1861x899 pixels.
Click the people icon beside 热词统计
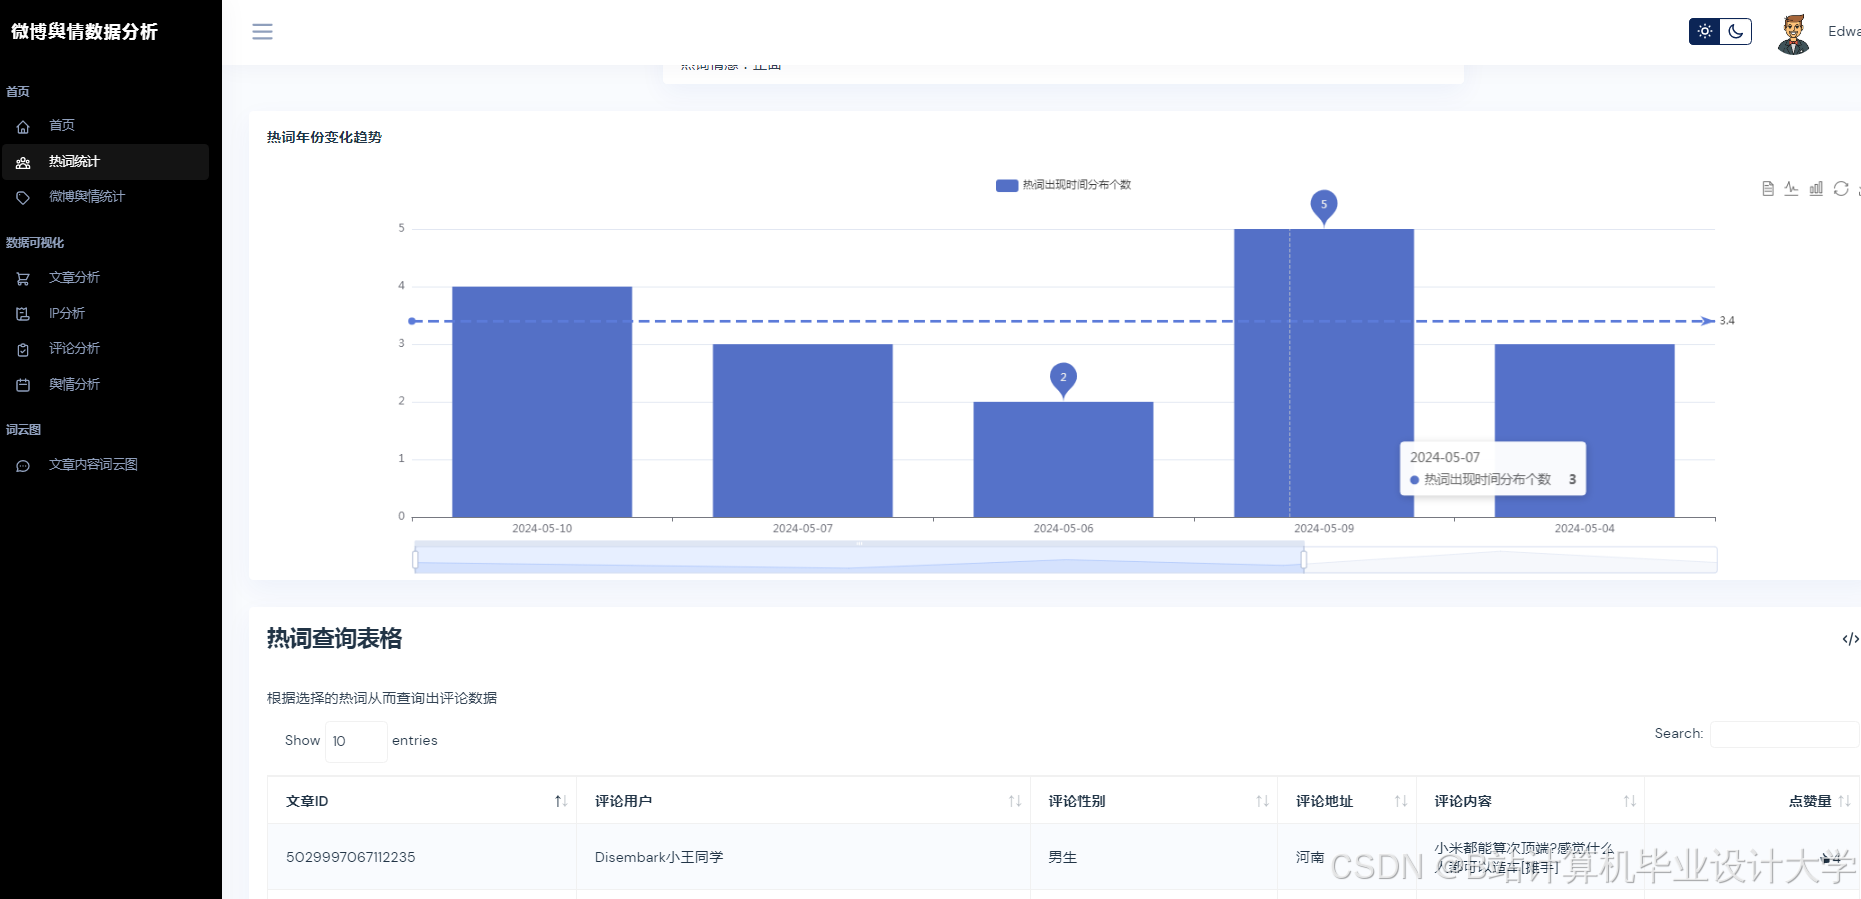23,163
